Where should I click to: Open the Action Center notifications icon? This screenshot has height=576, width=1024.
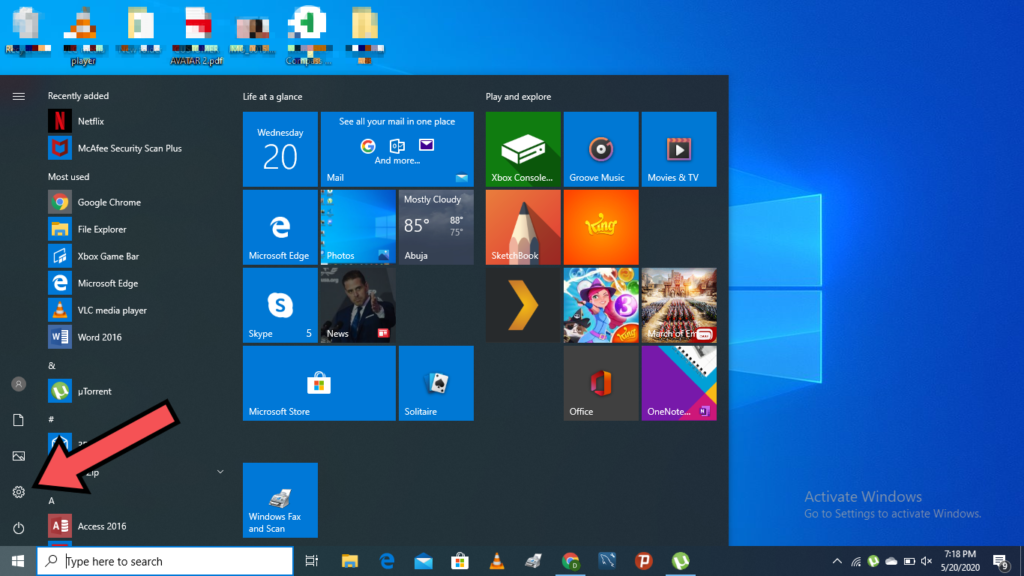coord(1000,561)
